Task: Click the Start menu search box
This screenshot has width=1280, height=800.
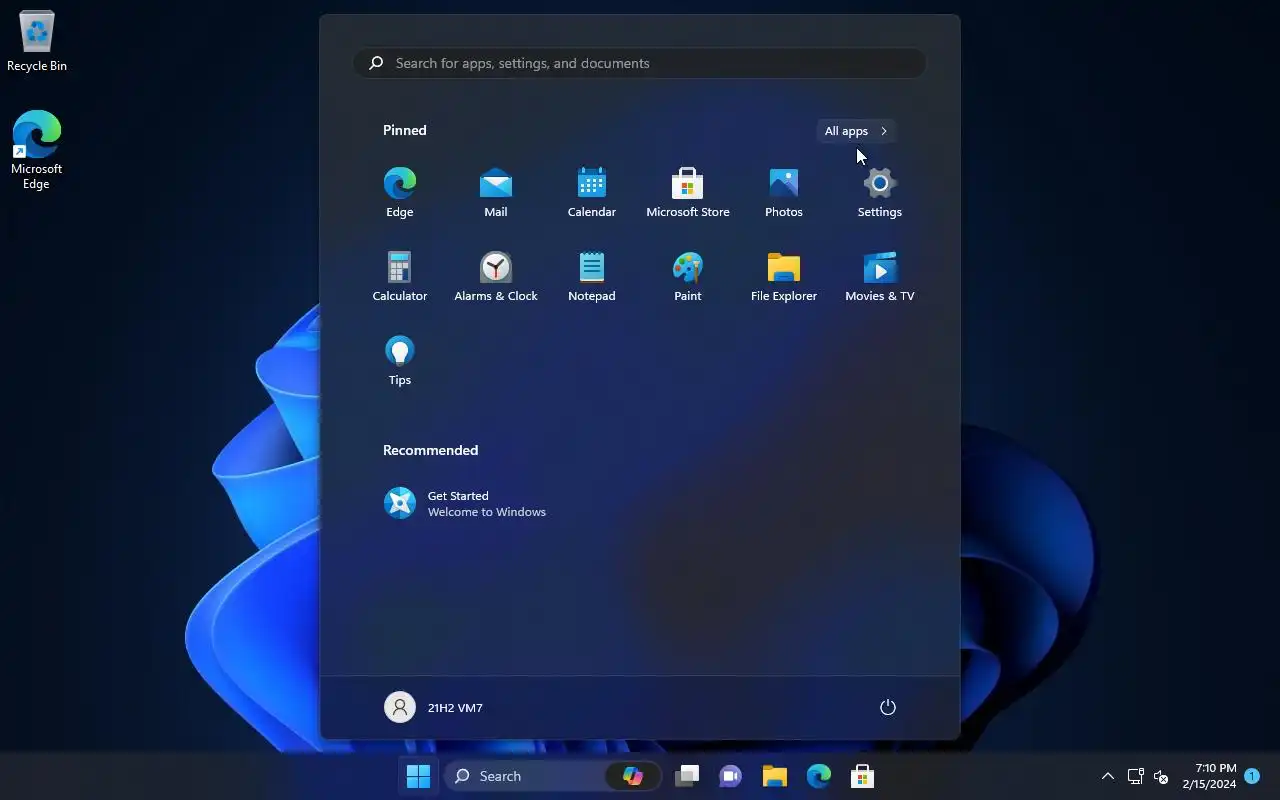Action: (x=639, y=63)
